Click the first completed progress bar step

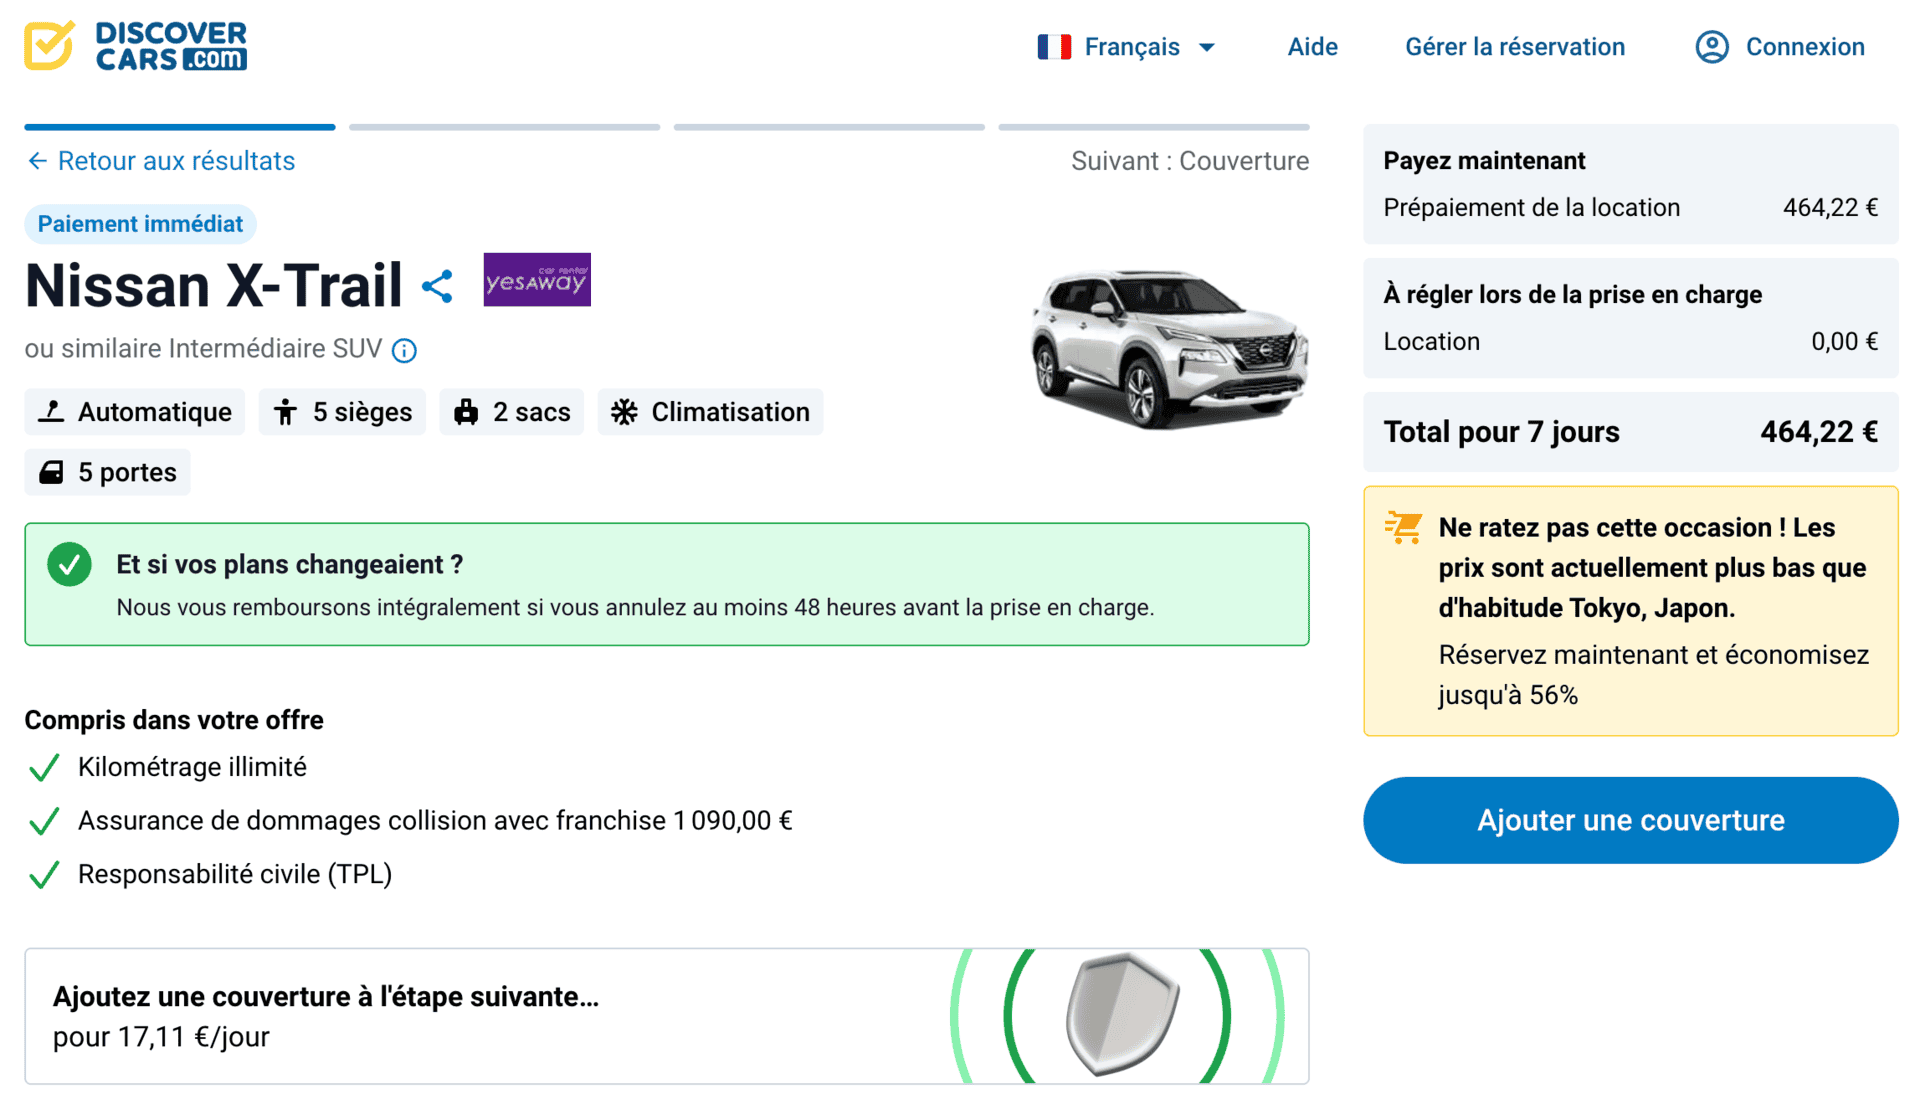point(180,127)
